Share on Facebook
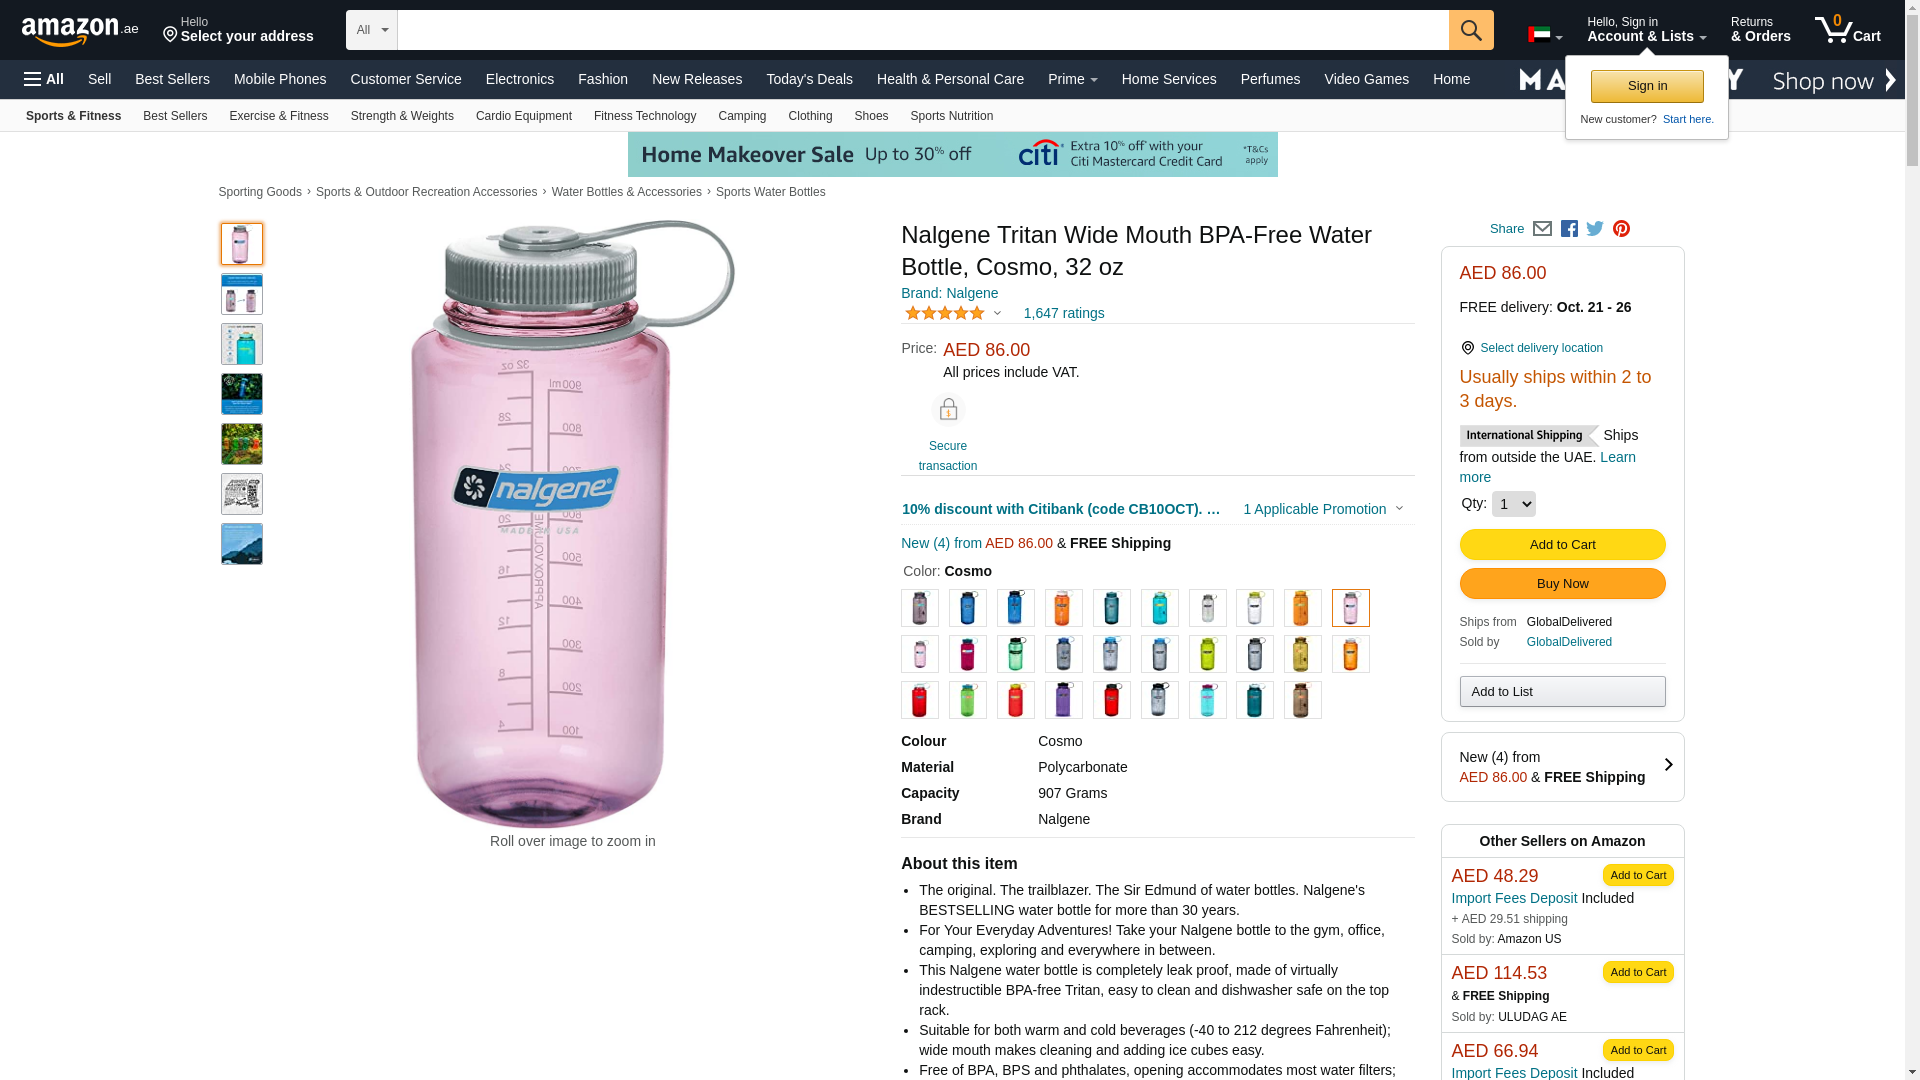 (1569, 229)
